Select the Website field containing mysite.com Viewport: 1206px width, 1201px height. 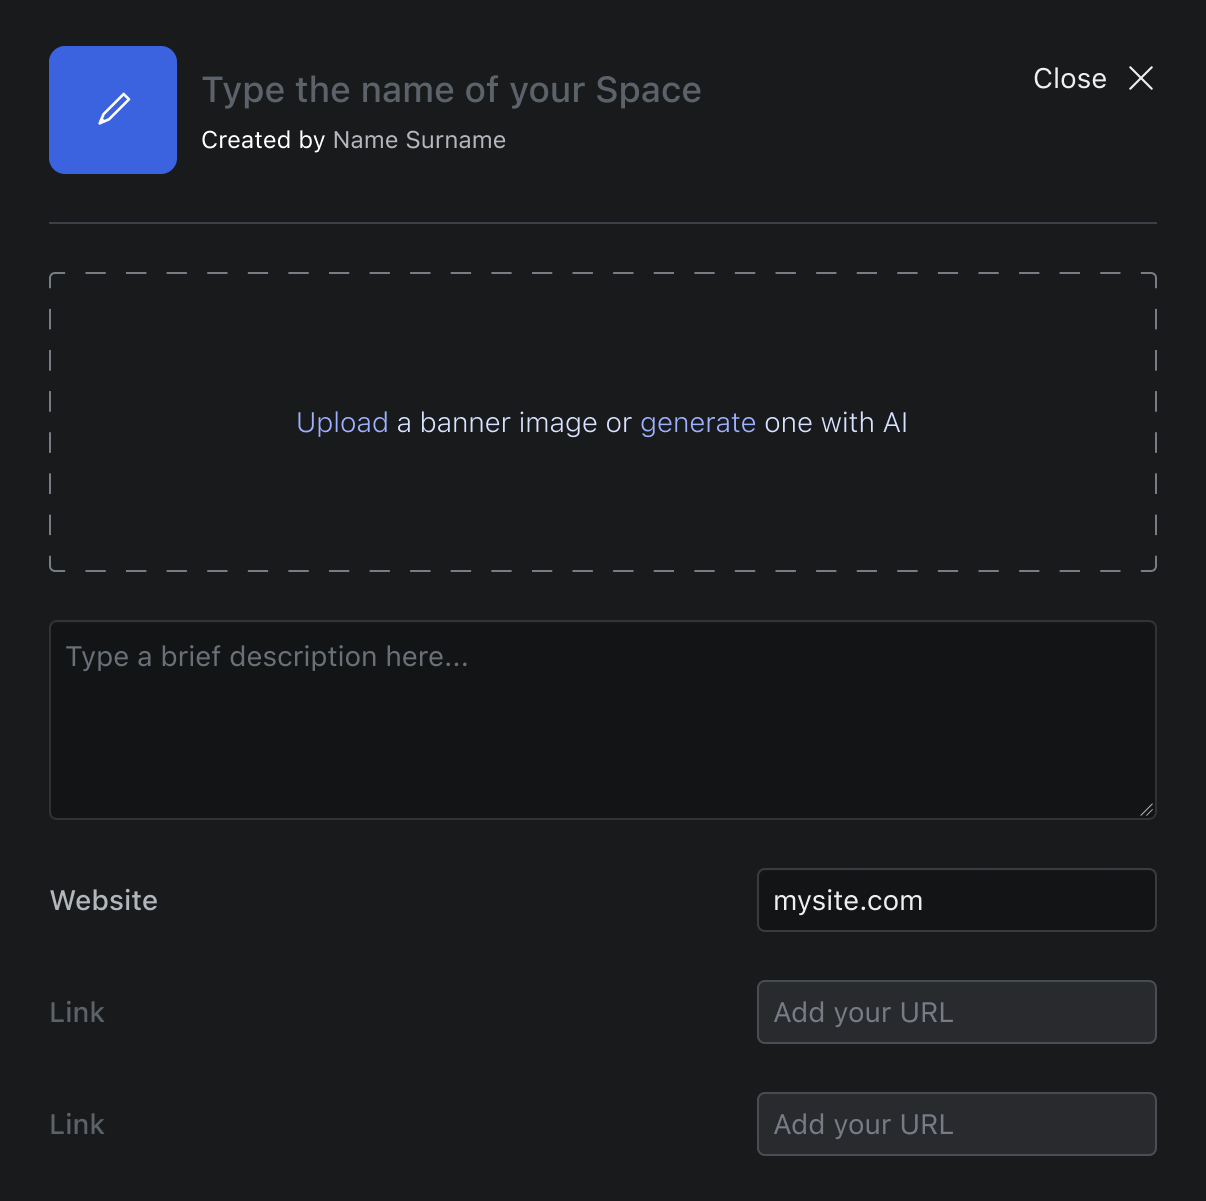pyautogui.click(x=956, y=900)
